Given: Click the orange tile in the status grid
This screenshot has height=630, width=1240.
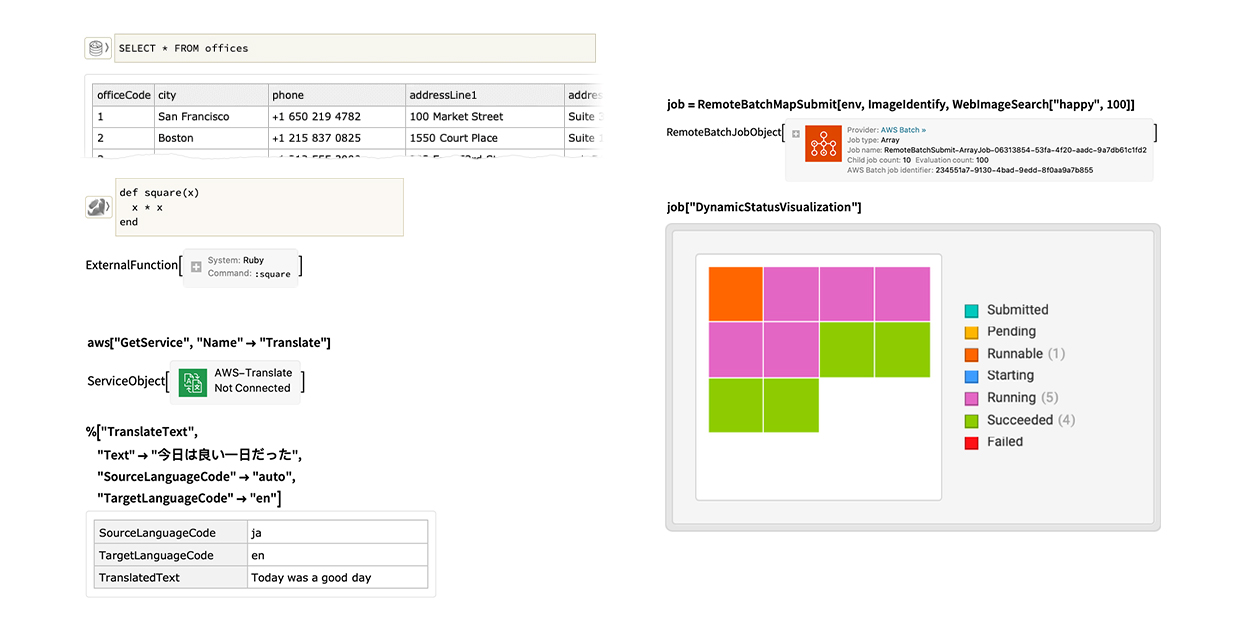Looking at the screenshot, I should [x=734, y=293].
